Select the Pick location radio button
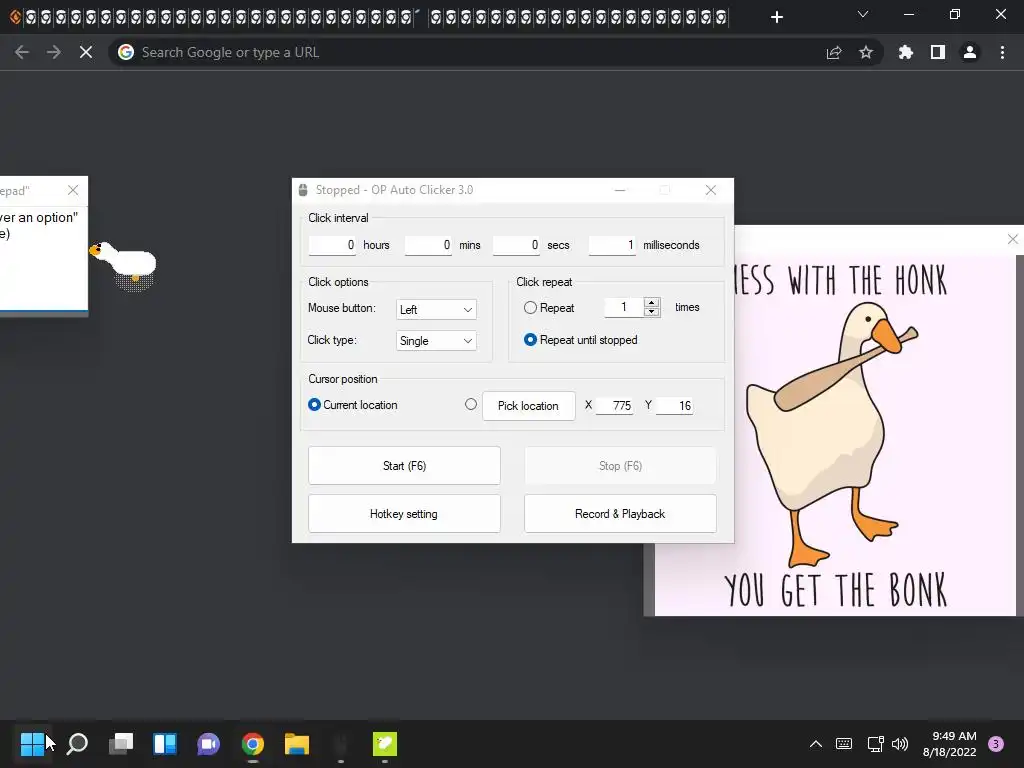The width and height of the screenshot is (1024, 768). (471, 404)
